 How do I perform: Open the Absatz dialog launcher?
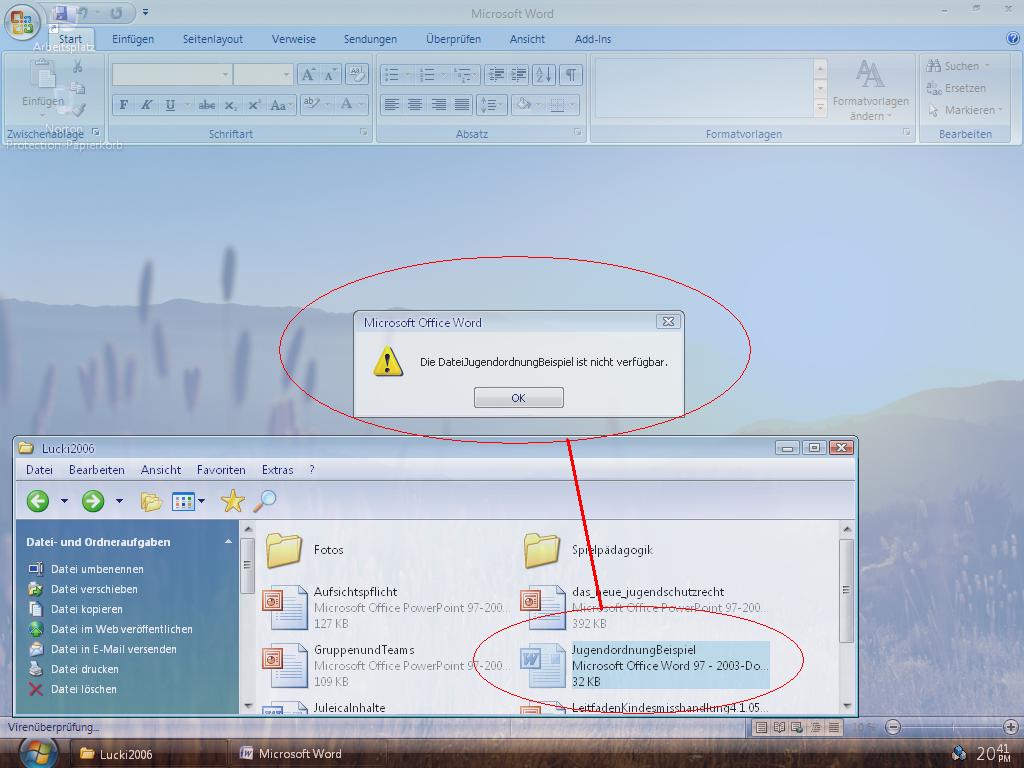[x=577, y=132]
